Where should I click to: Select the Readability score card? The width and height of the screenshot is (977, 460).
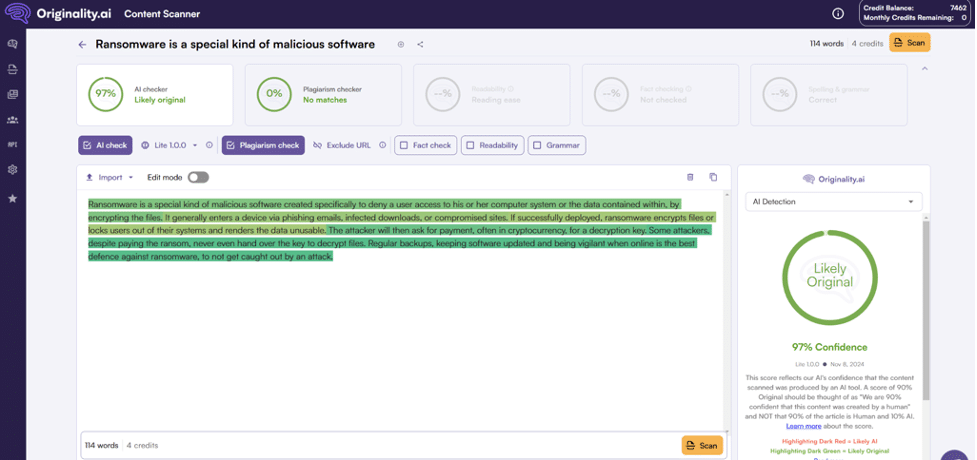click(492, 95)
